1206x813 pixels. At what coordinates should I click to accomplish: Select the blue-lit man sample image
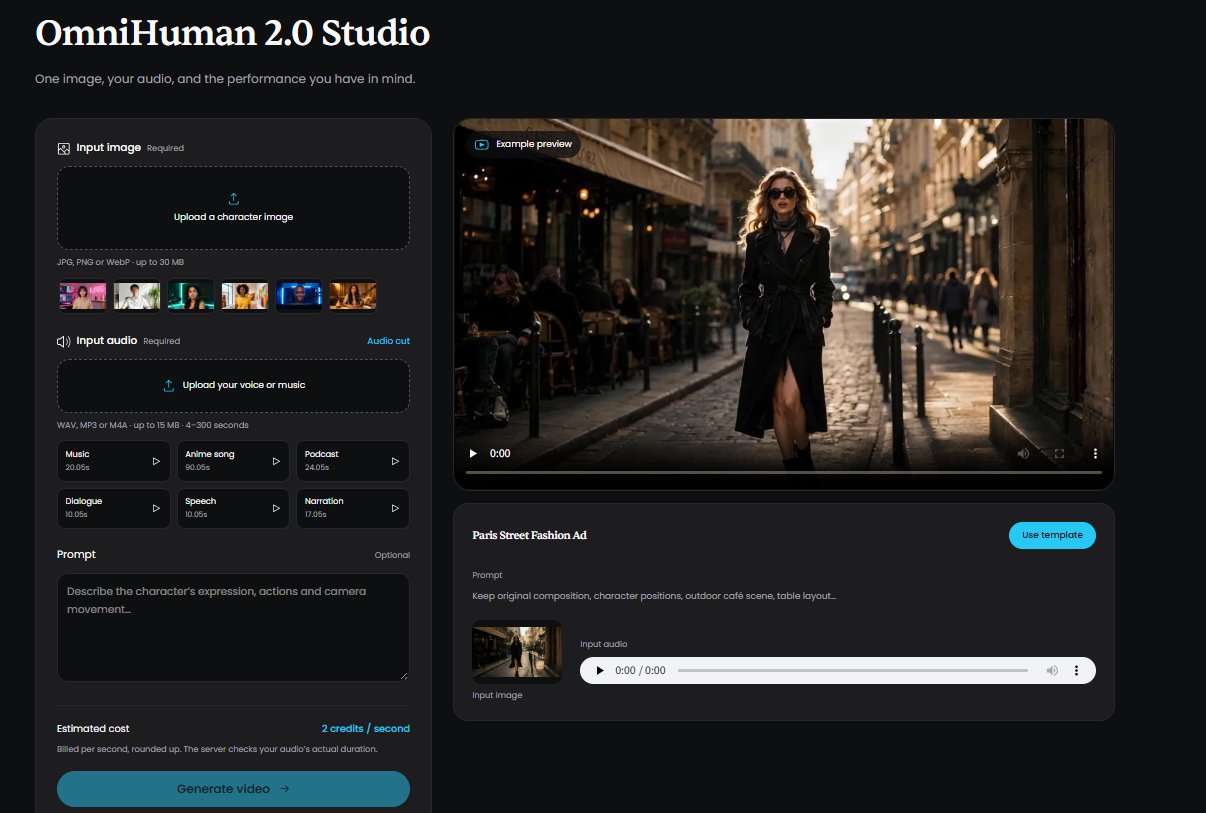[299, 296]
